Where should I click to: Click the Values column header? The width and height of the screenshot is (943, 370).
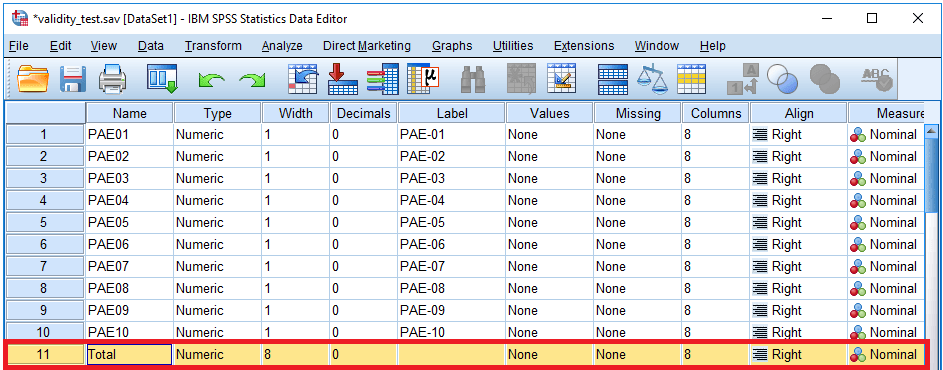(x=550, y=113)
